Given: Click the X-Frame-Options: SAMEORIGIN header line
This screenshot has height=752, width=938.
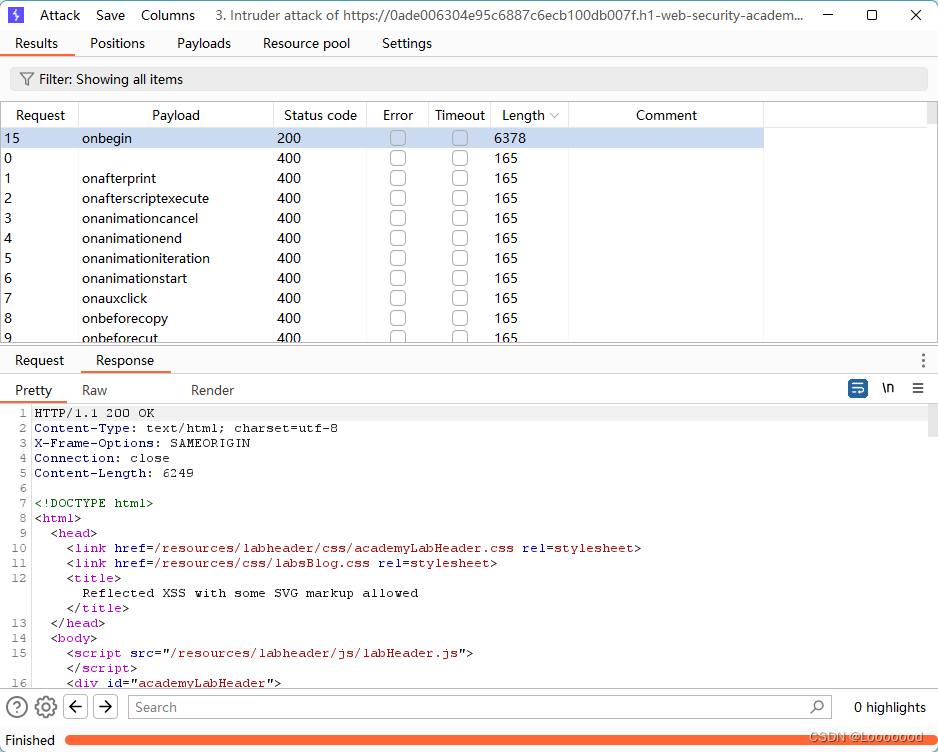Looking at the screenshot, I should pos(142,443).
